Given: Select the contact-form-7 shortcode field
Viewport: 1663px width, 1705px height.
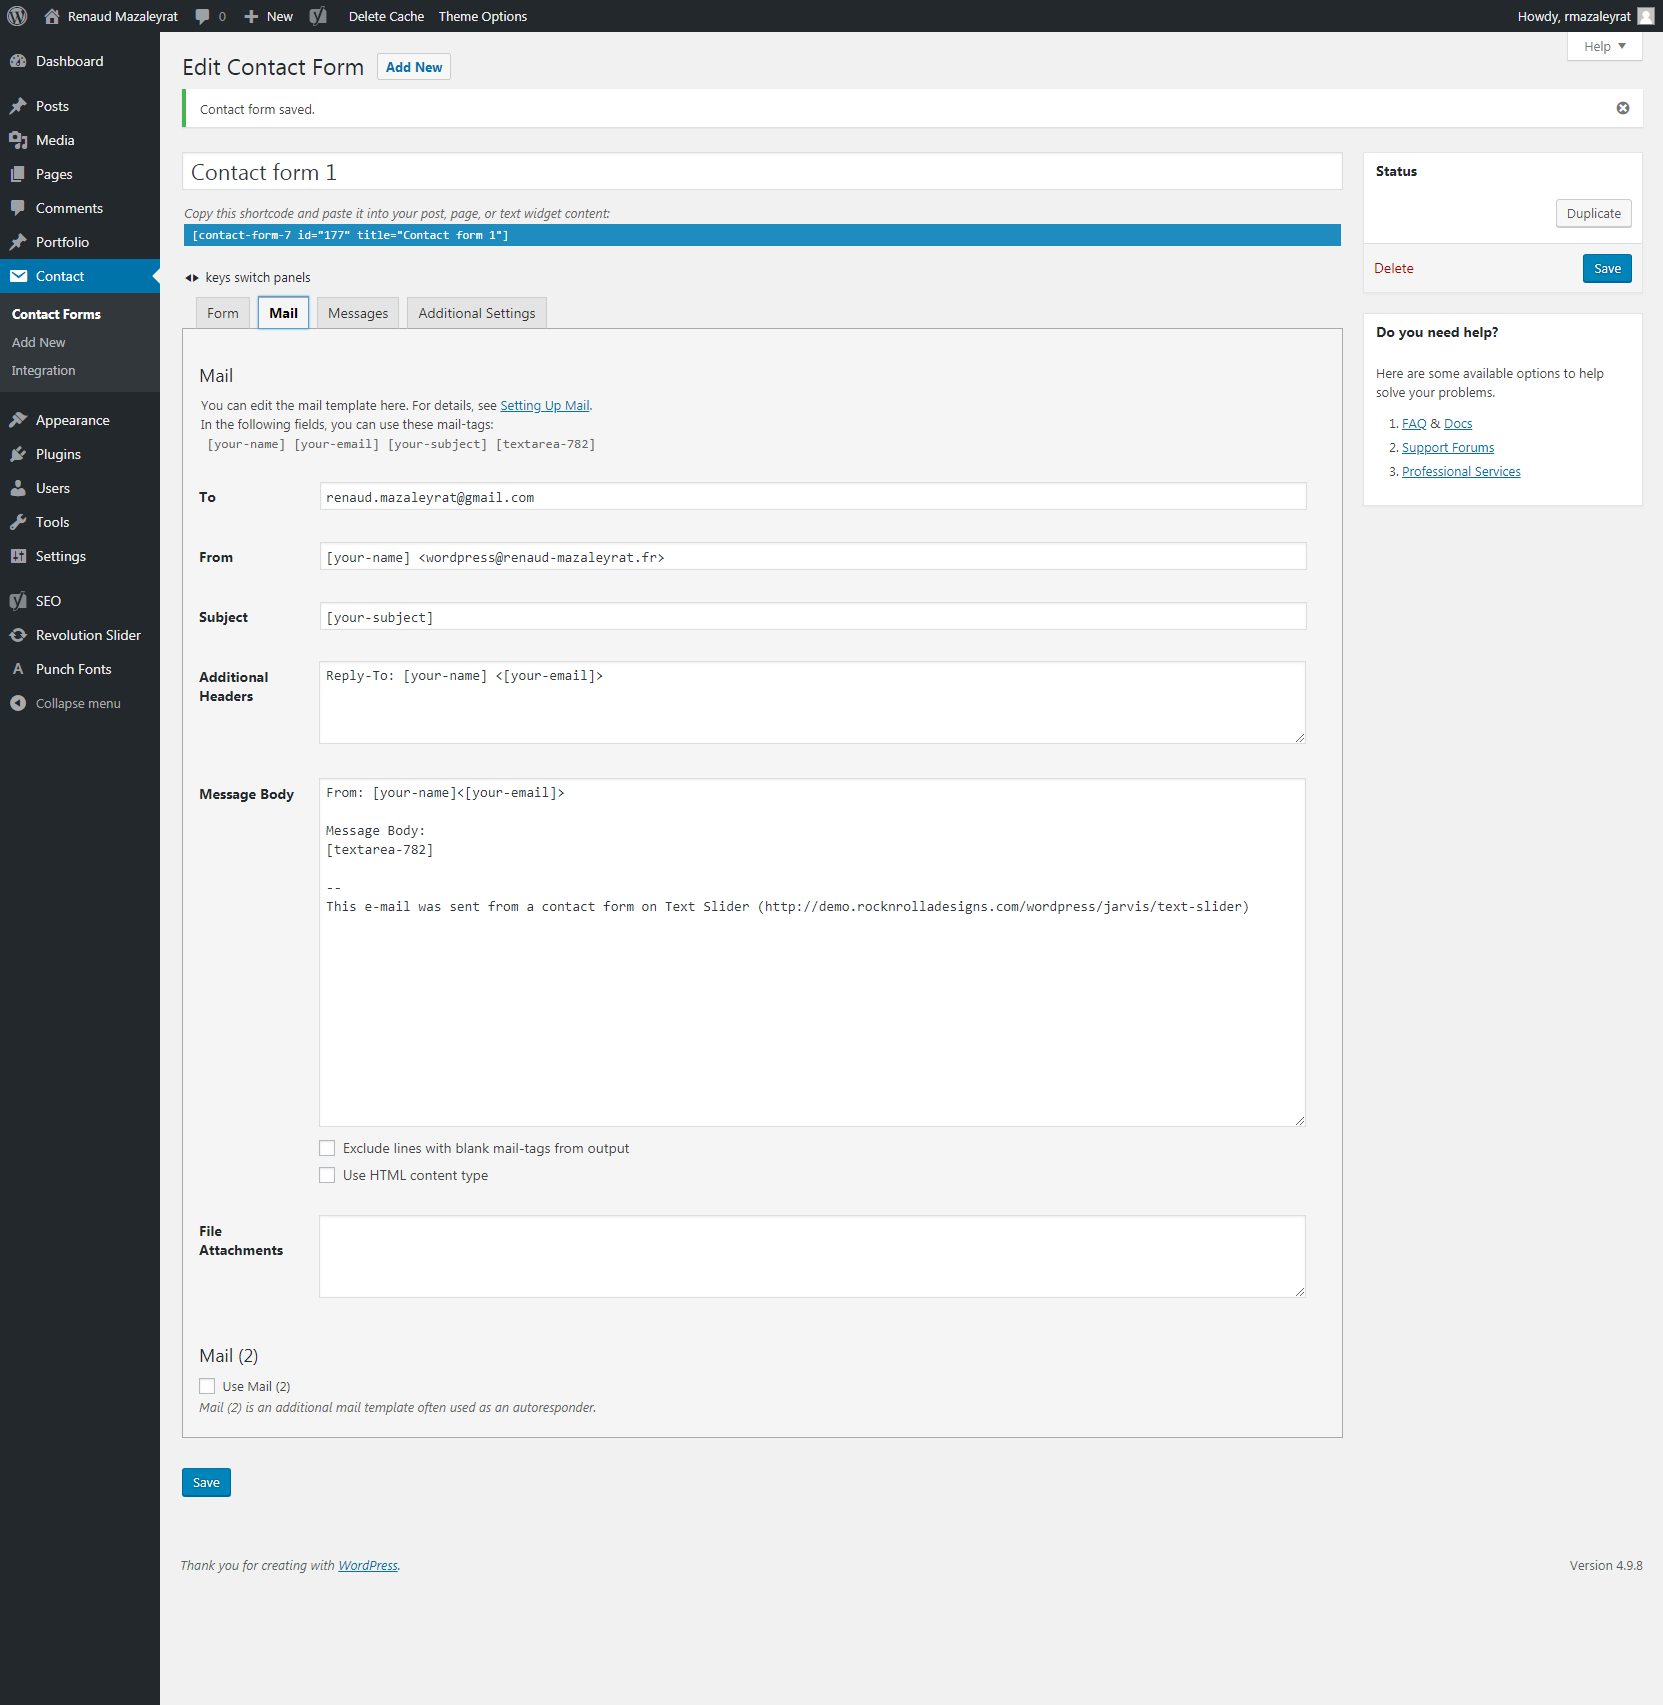Looking at the screenshot, I should click(762, 235).
